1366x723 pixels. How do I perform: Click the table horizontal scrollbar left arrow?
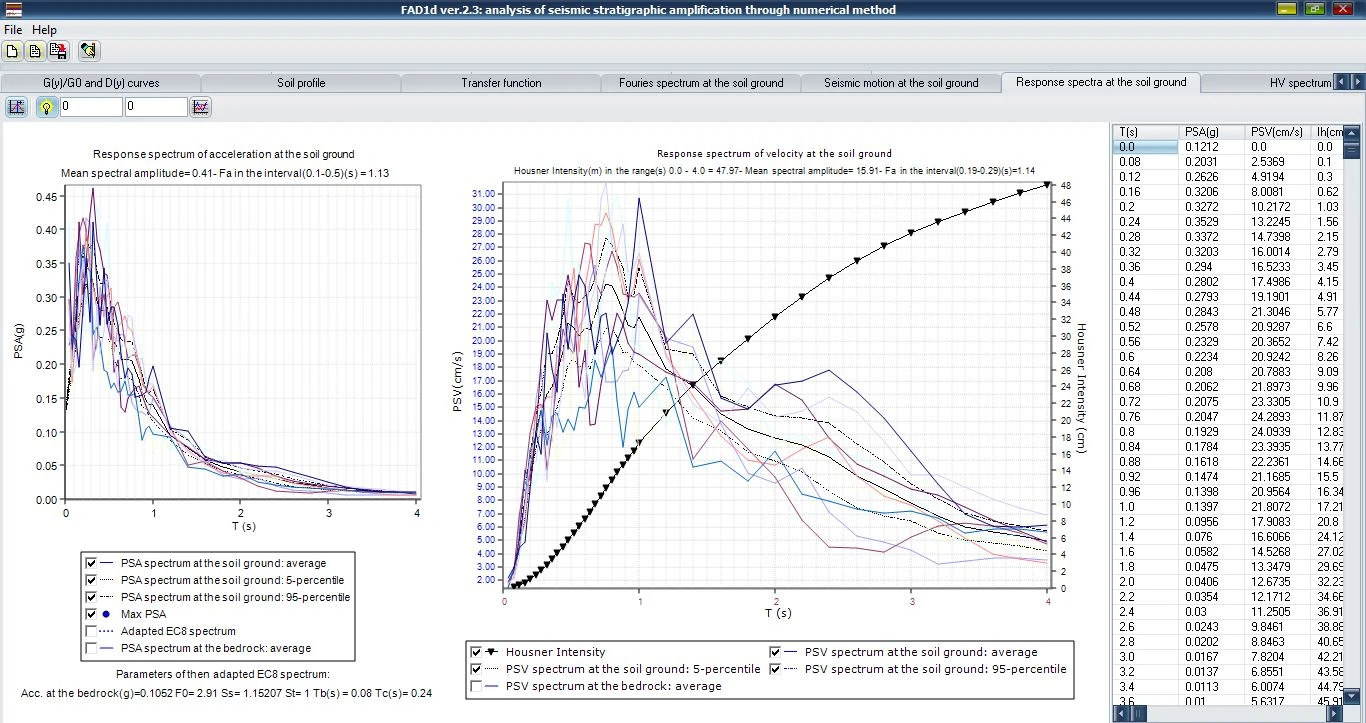(1120, 714)
